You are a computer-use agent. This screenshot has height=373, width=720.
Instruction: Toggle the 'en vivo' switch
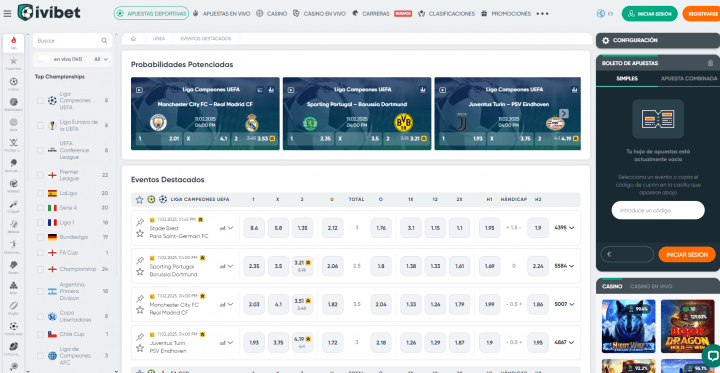coord(44,59)
